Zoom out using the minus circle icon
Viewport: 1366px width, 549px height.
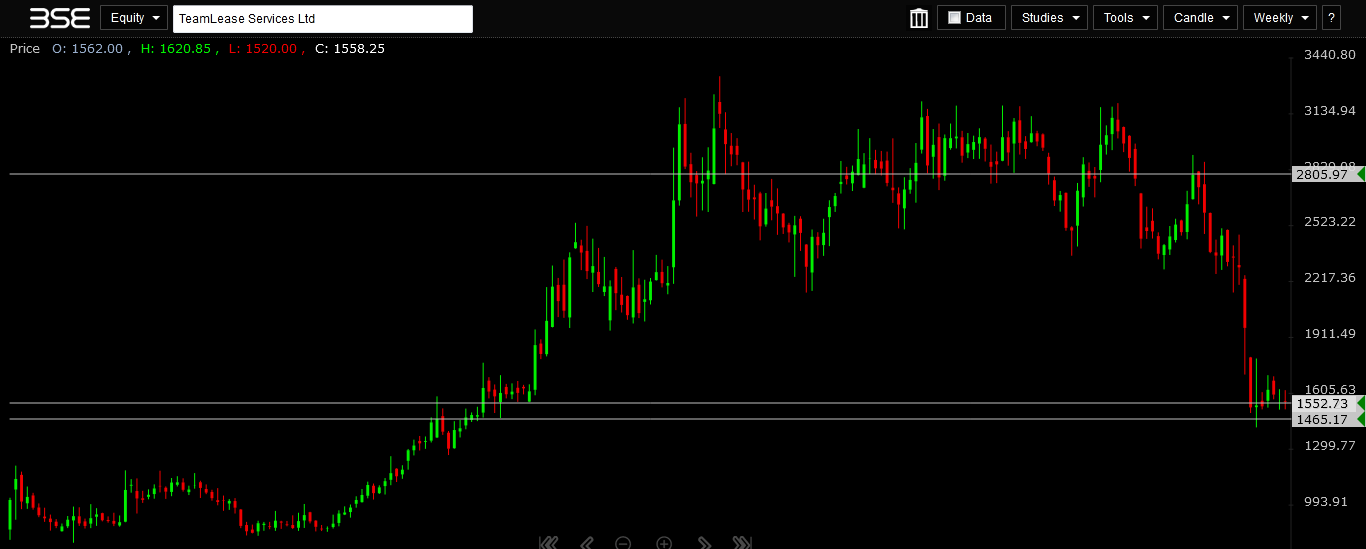pos(623,543)
